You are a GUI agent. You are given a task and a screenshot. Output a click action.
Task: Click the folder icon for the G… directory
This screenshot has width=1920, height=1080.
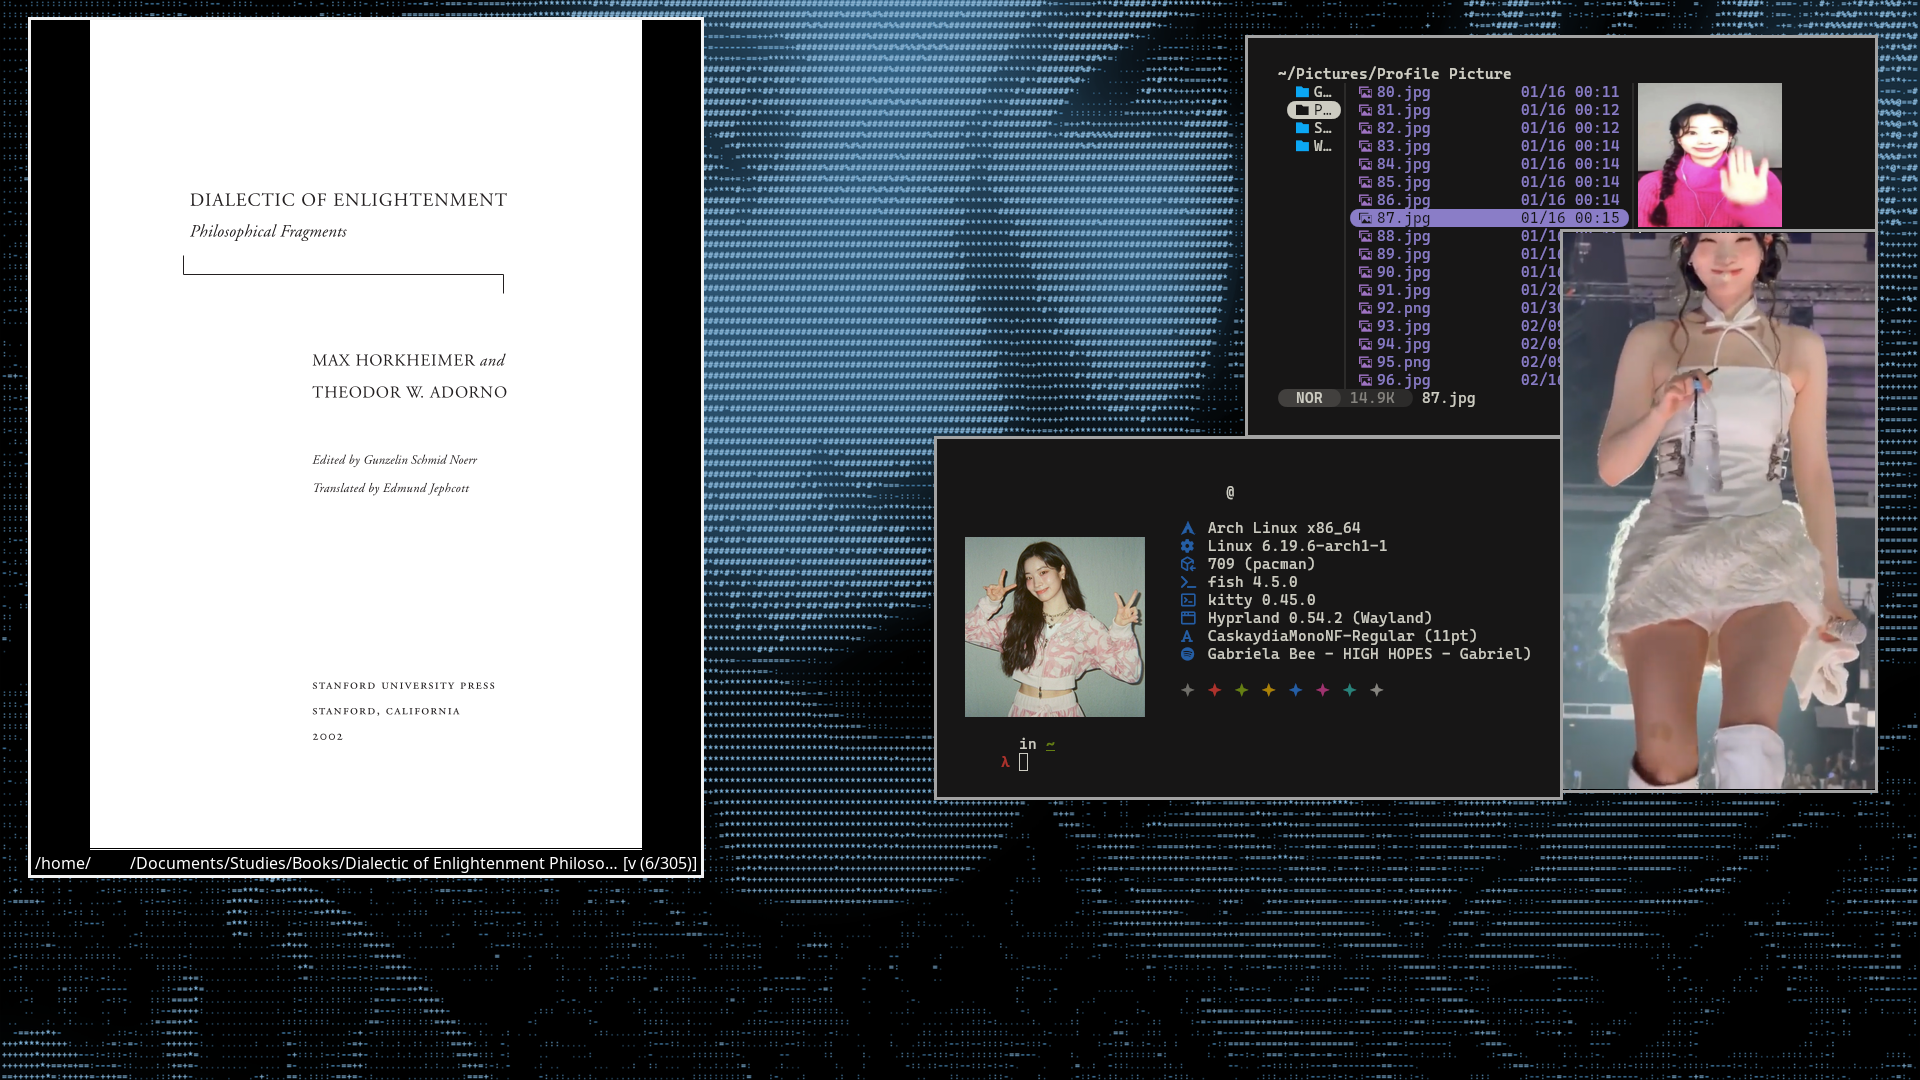pyautogui.click(x=1302, y=92)
